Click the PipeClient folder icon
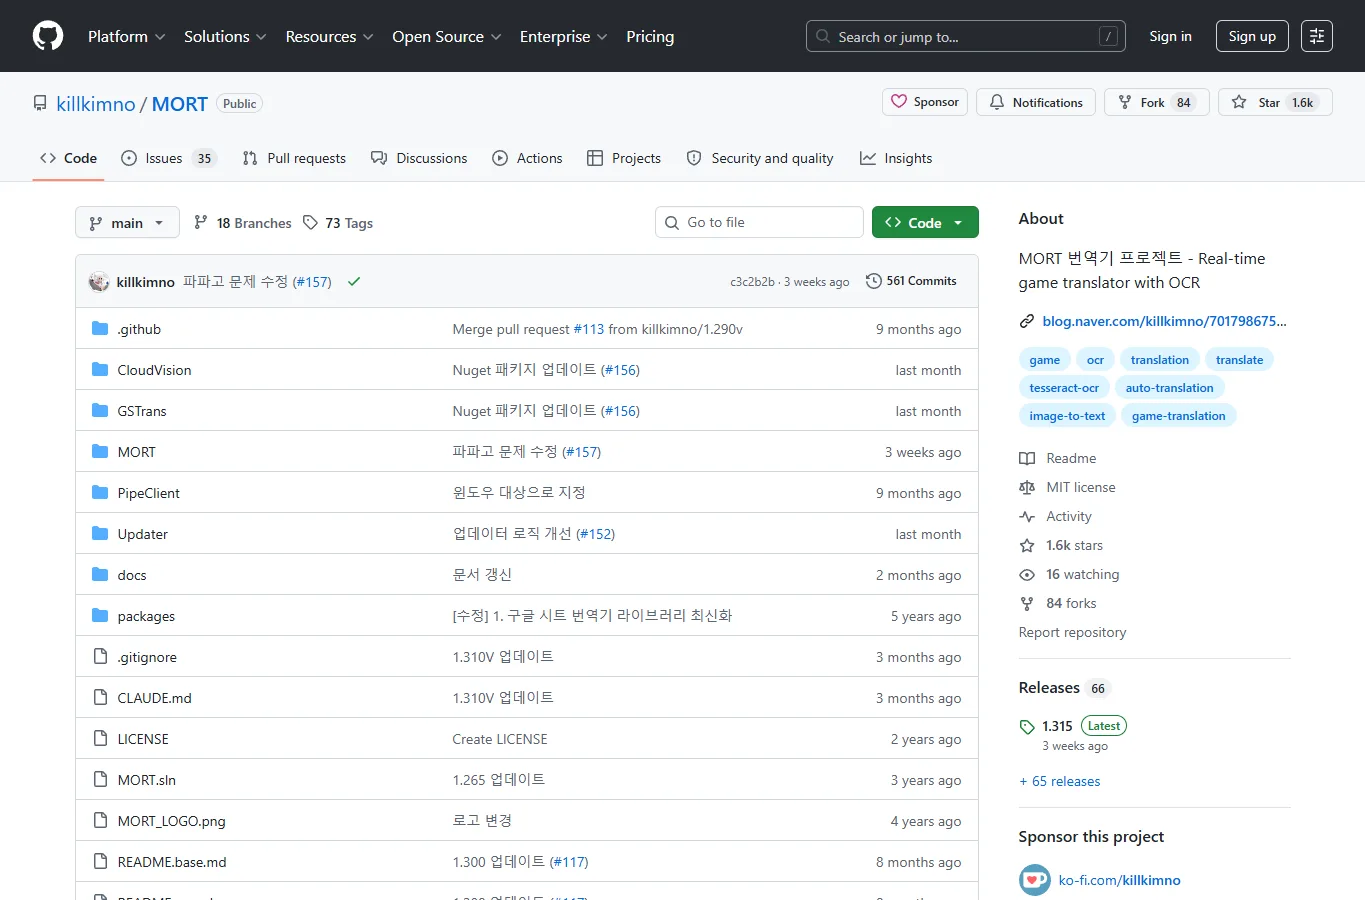Viewport: 1365px width, 900px height. (100, 493)
